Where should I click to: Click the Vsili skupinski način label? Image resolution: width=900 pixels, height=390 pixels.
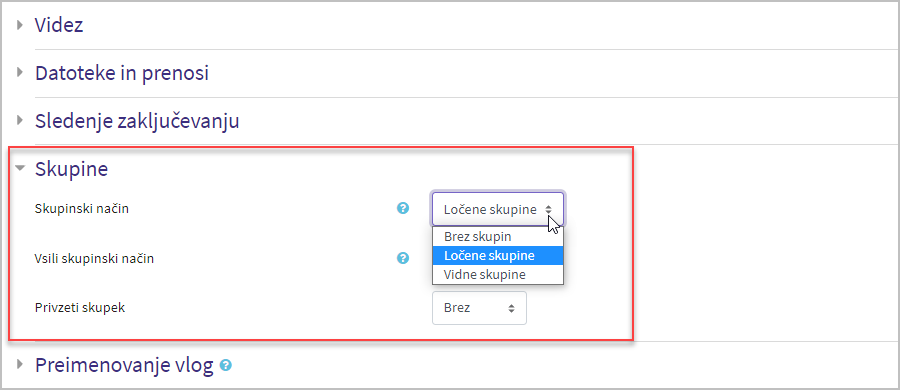pos(94,258)
